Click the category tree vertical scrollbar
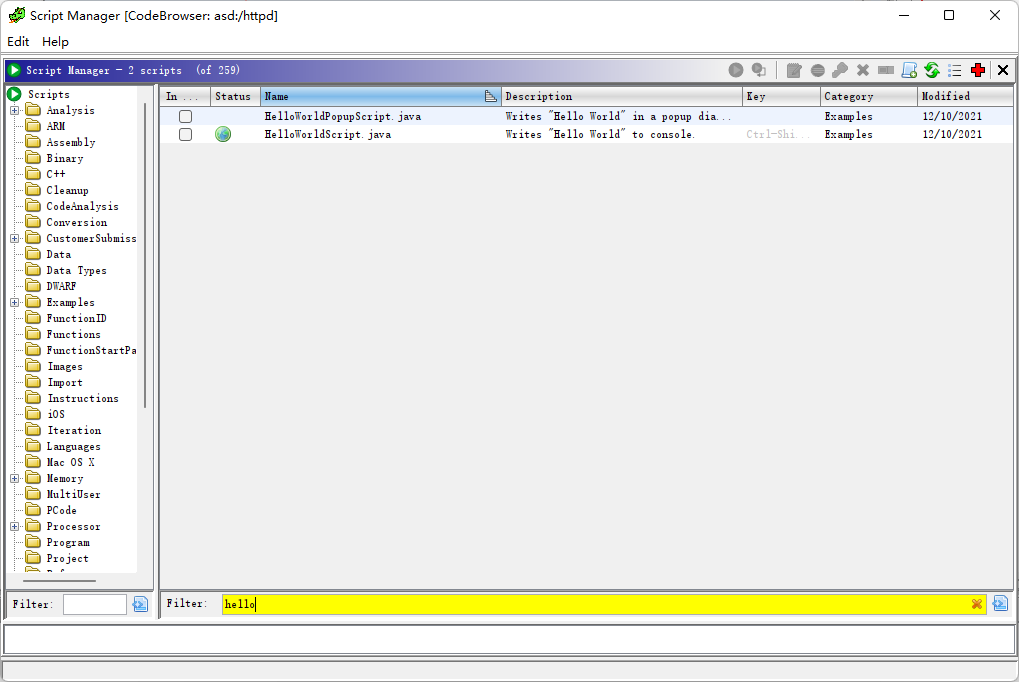The height and width of the screenshot is (682, 1019). [145, 256]
